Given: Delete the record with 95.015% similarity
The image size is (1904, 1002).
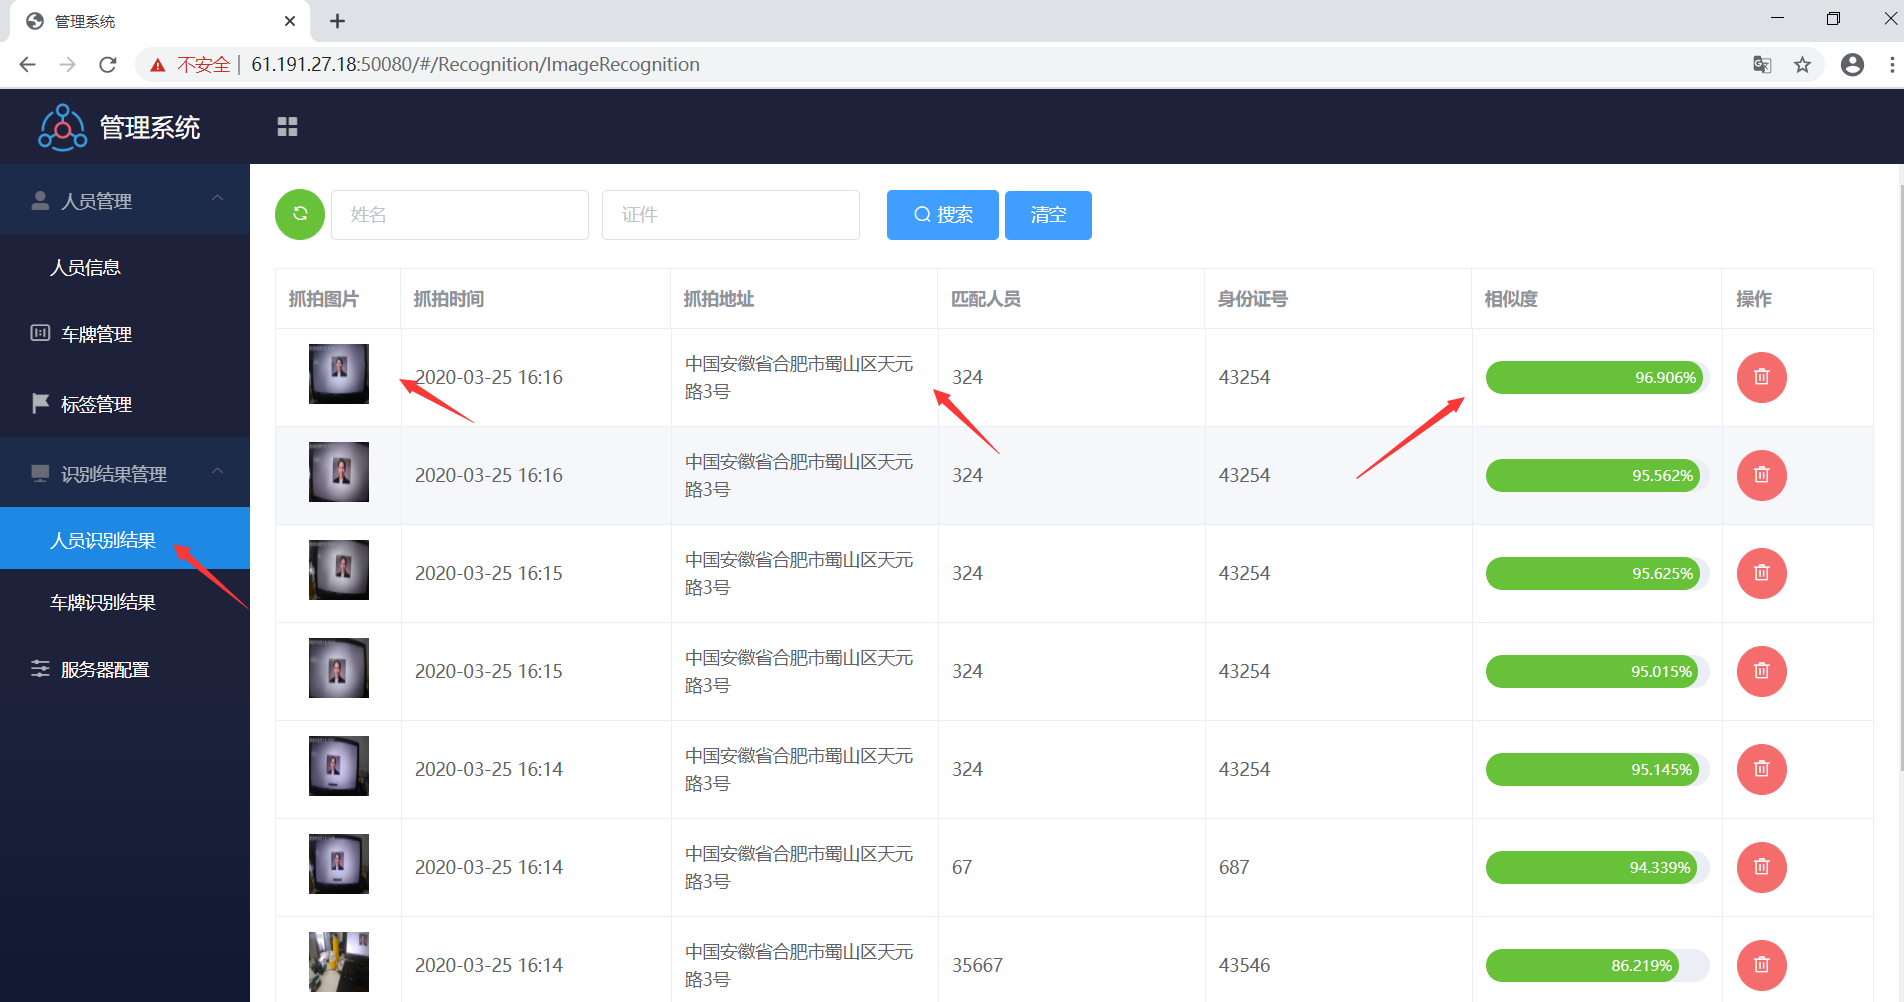Looking at the screenshot, I should [1761, 671].
